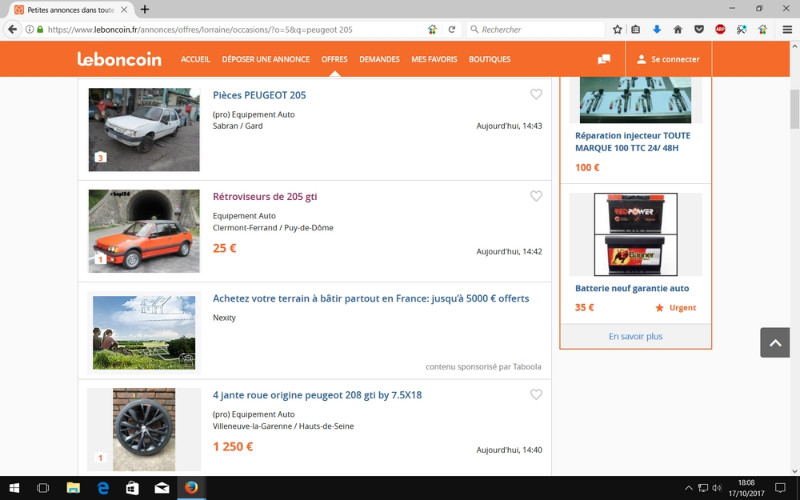The height and width of the screenshot is (500, 800).
Task: Open a new tab with plus button
Action: click(x=145, y=9)
